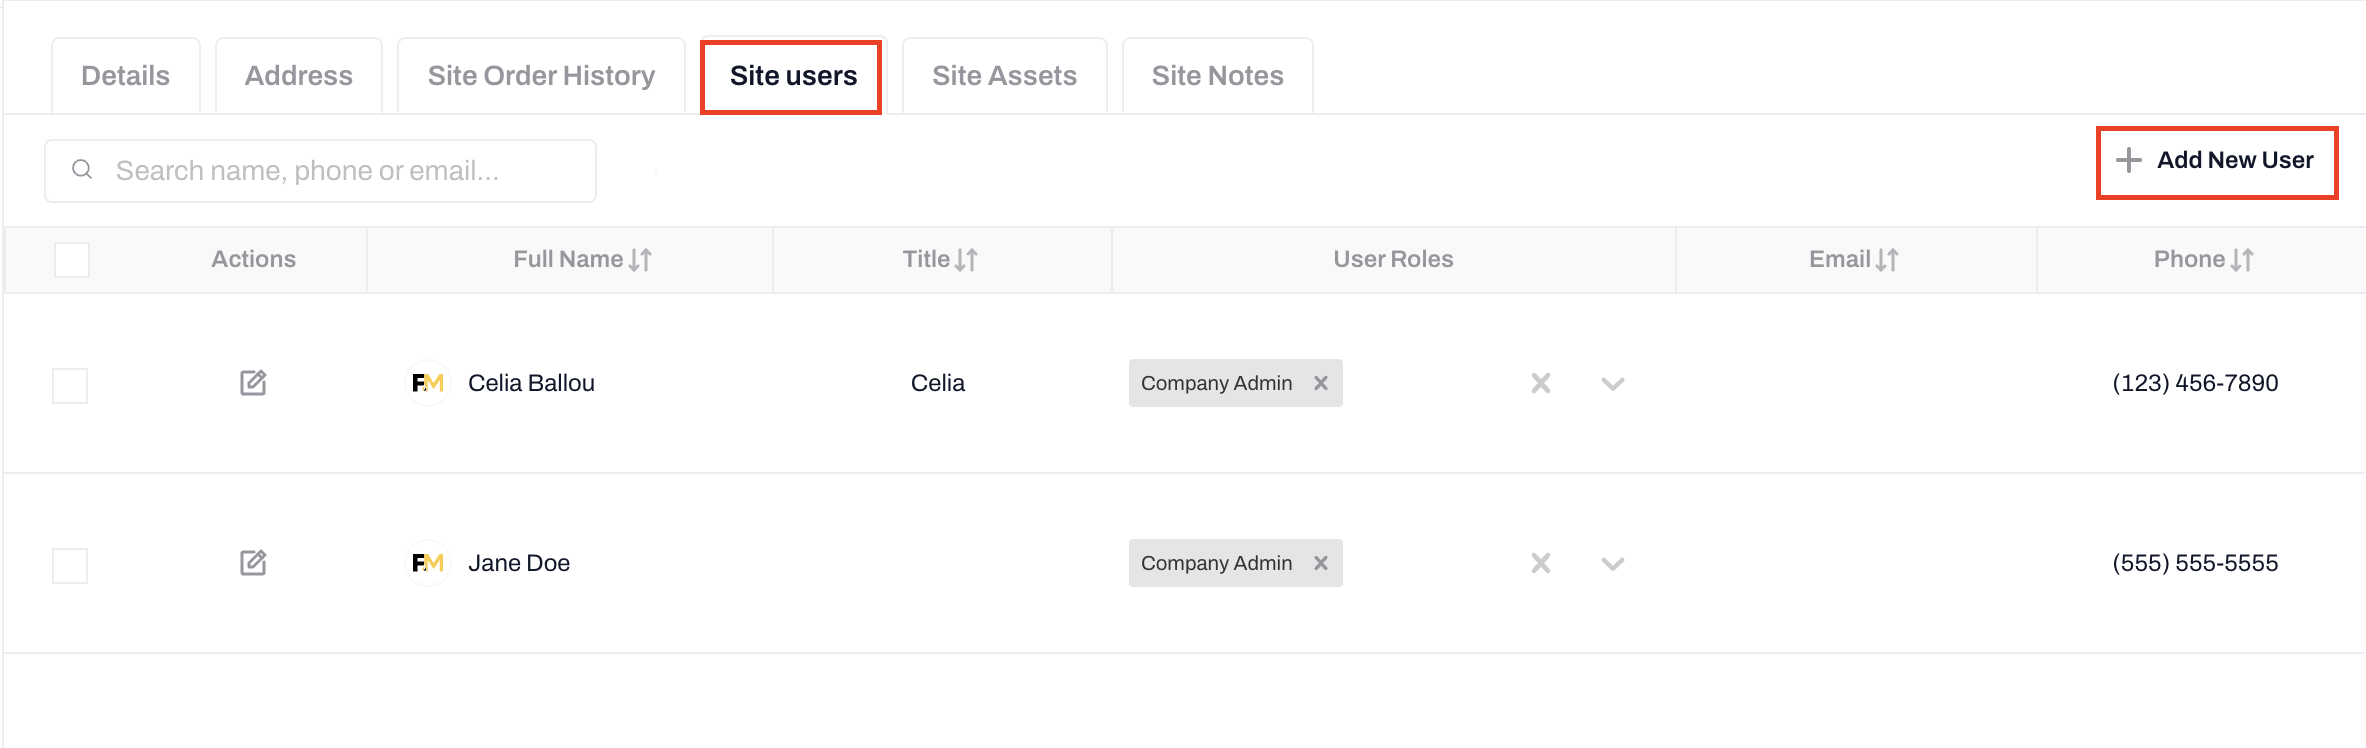
Task: Open the Site Assets tab
Action: click(1004, 76)
